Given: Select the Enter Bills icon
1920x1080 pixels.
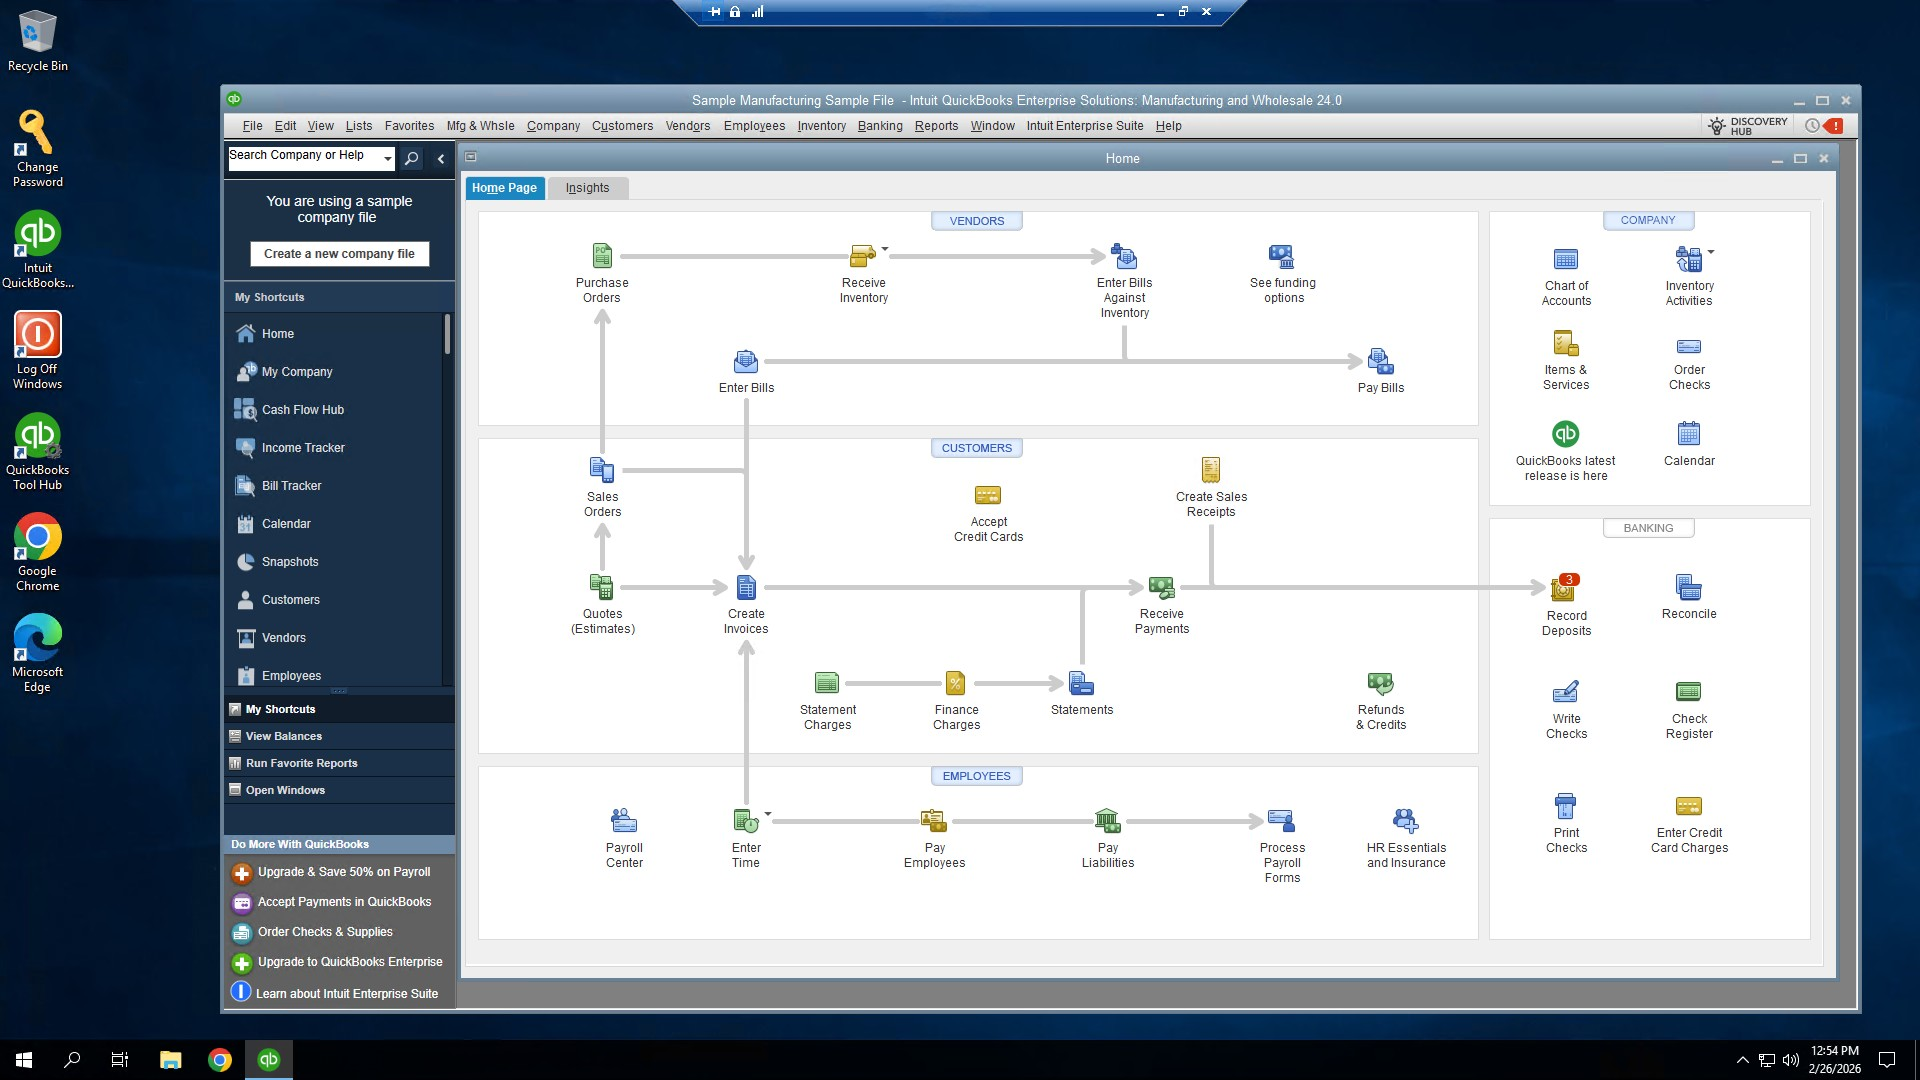Looking at the screenshot, I should [x=746, y=361].
